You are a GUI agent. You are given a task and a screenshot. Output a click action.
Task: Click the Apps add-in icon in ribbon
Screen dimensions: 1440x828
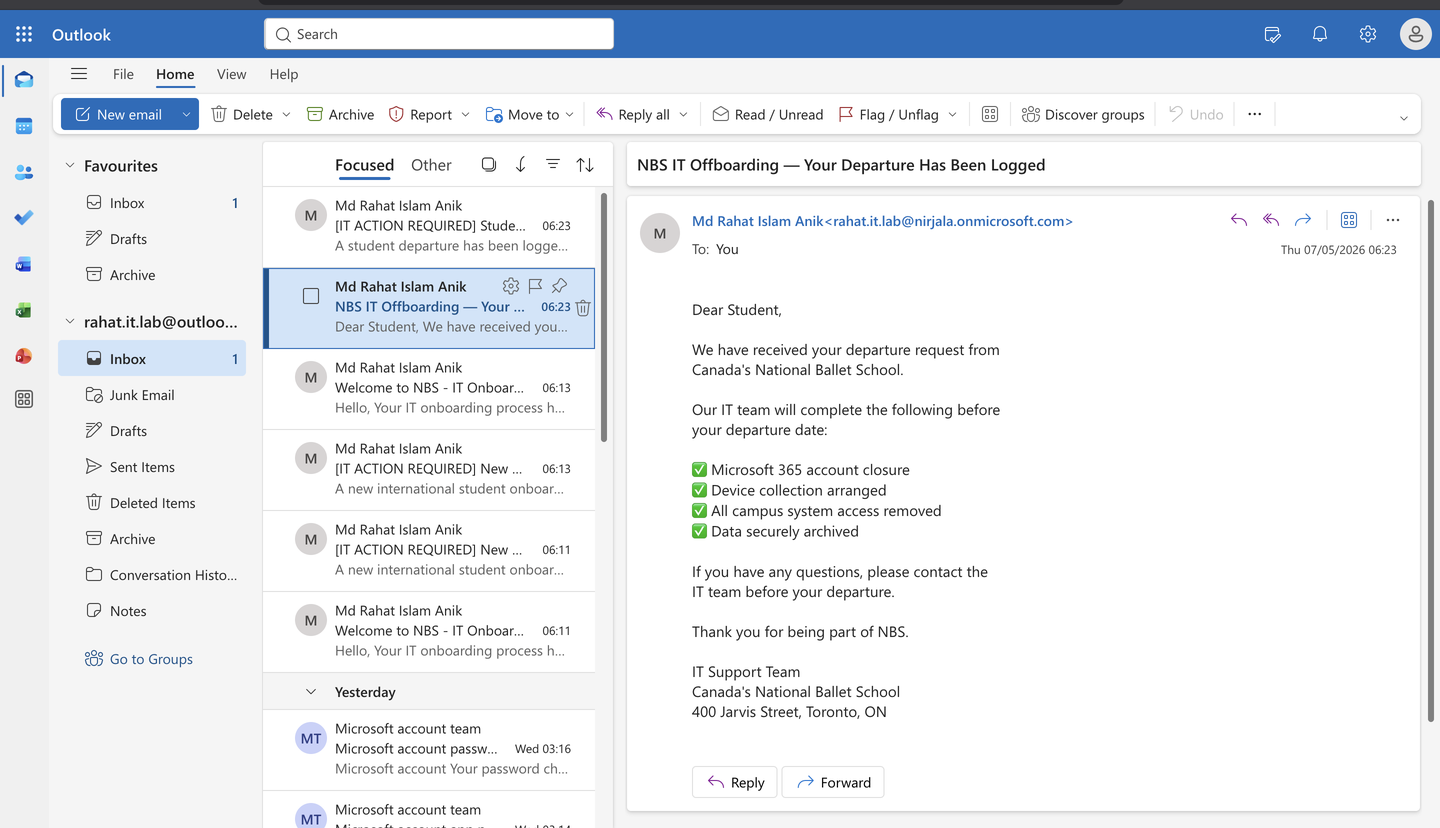990,114
